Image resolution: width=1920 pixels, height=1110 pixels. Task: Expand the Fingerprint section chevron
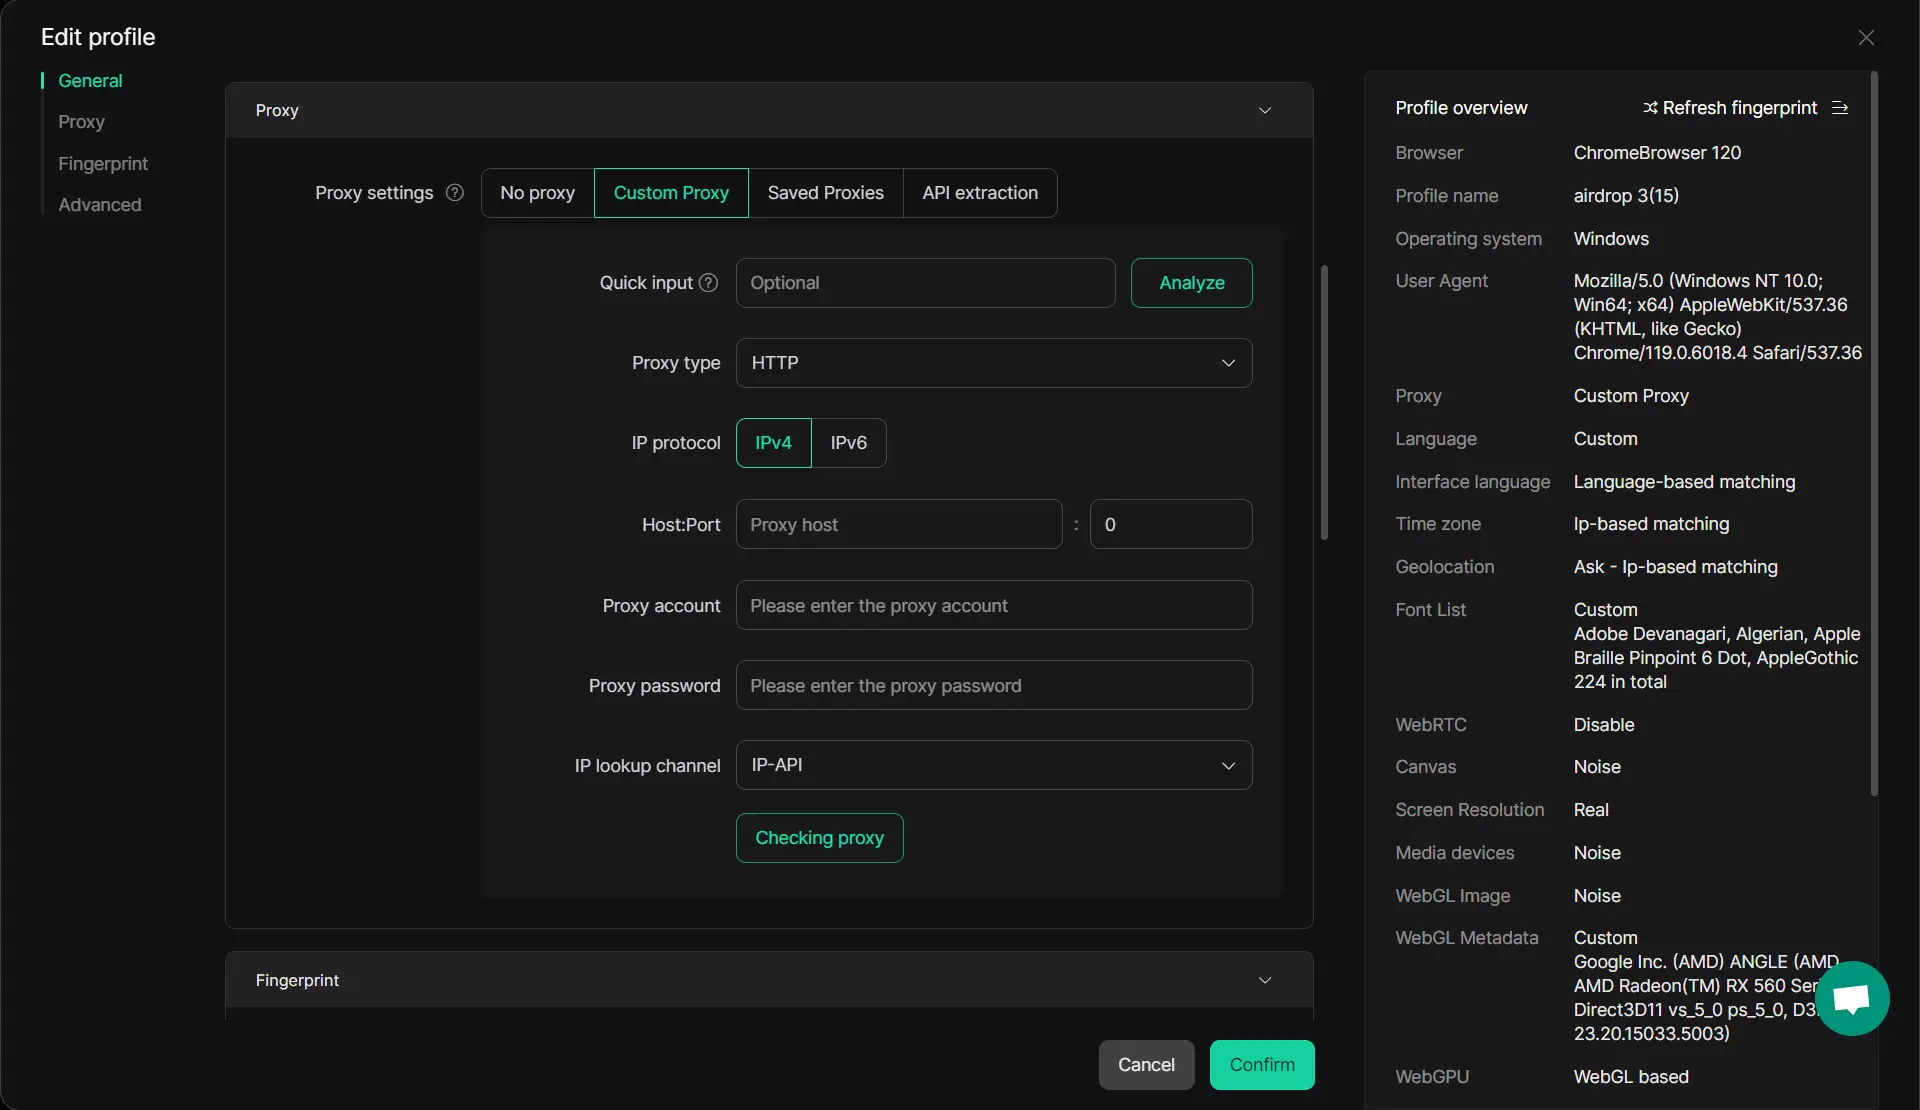[x=1264, y=981]
